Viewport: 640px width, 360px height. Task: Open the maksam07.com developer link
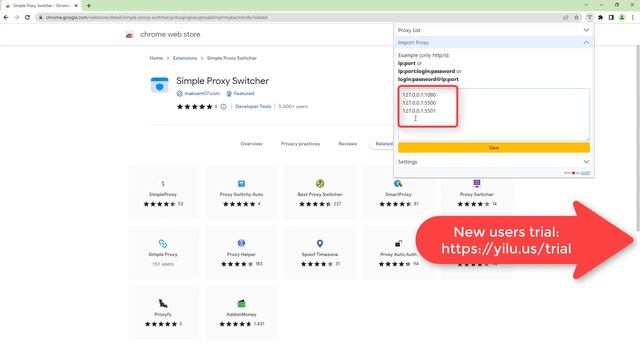[202, 93]
